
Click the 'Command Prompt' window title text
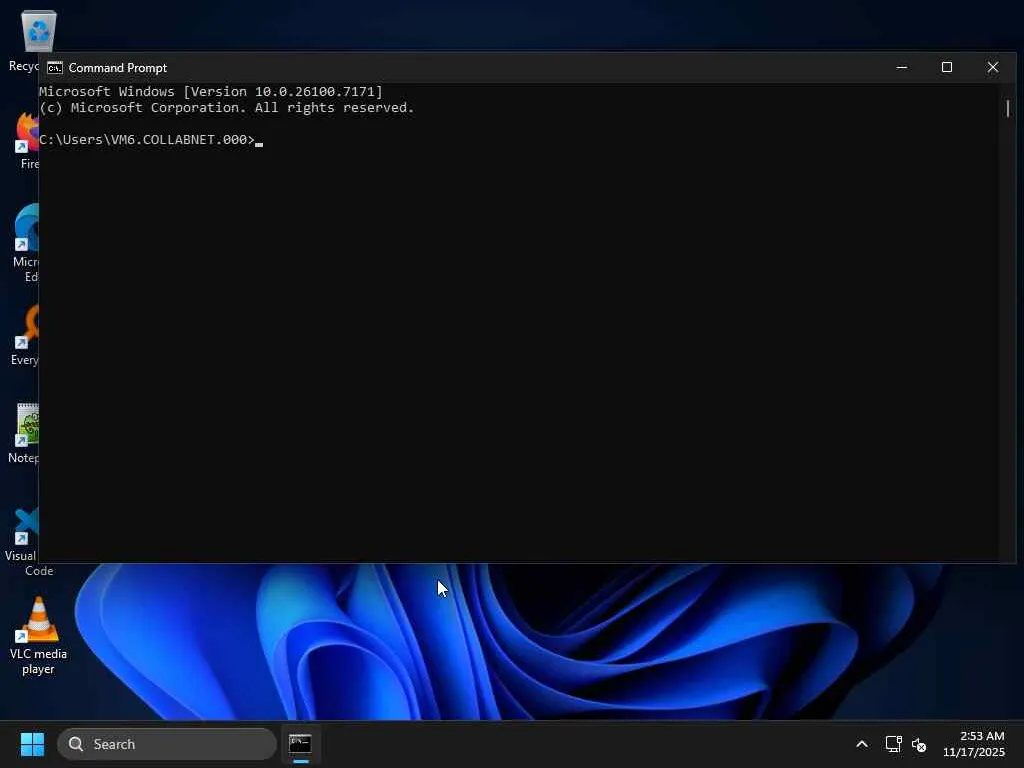pyautogui.click(x=118, y=68)
